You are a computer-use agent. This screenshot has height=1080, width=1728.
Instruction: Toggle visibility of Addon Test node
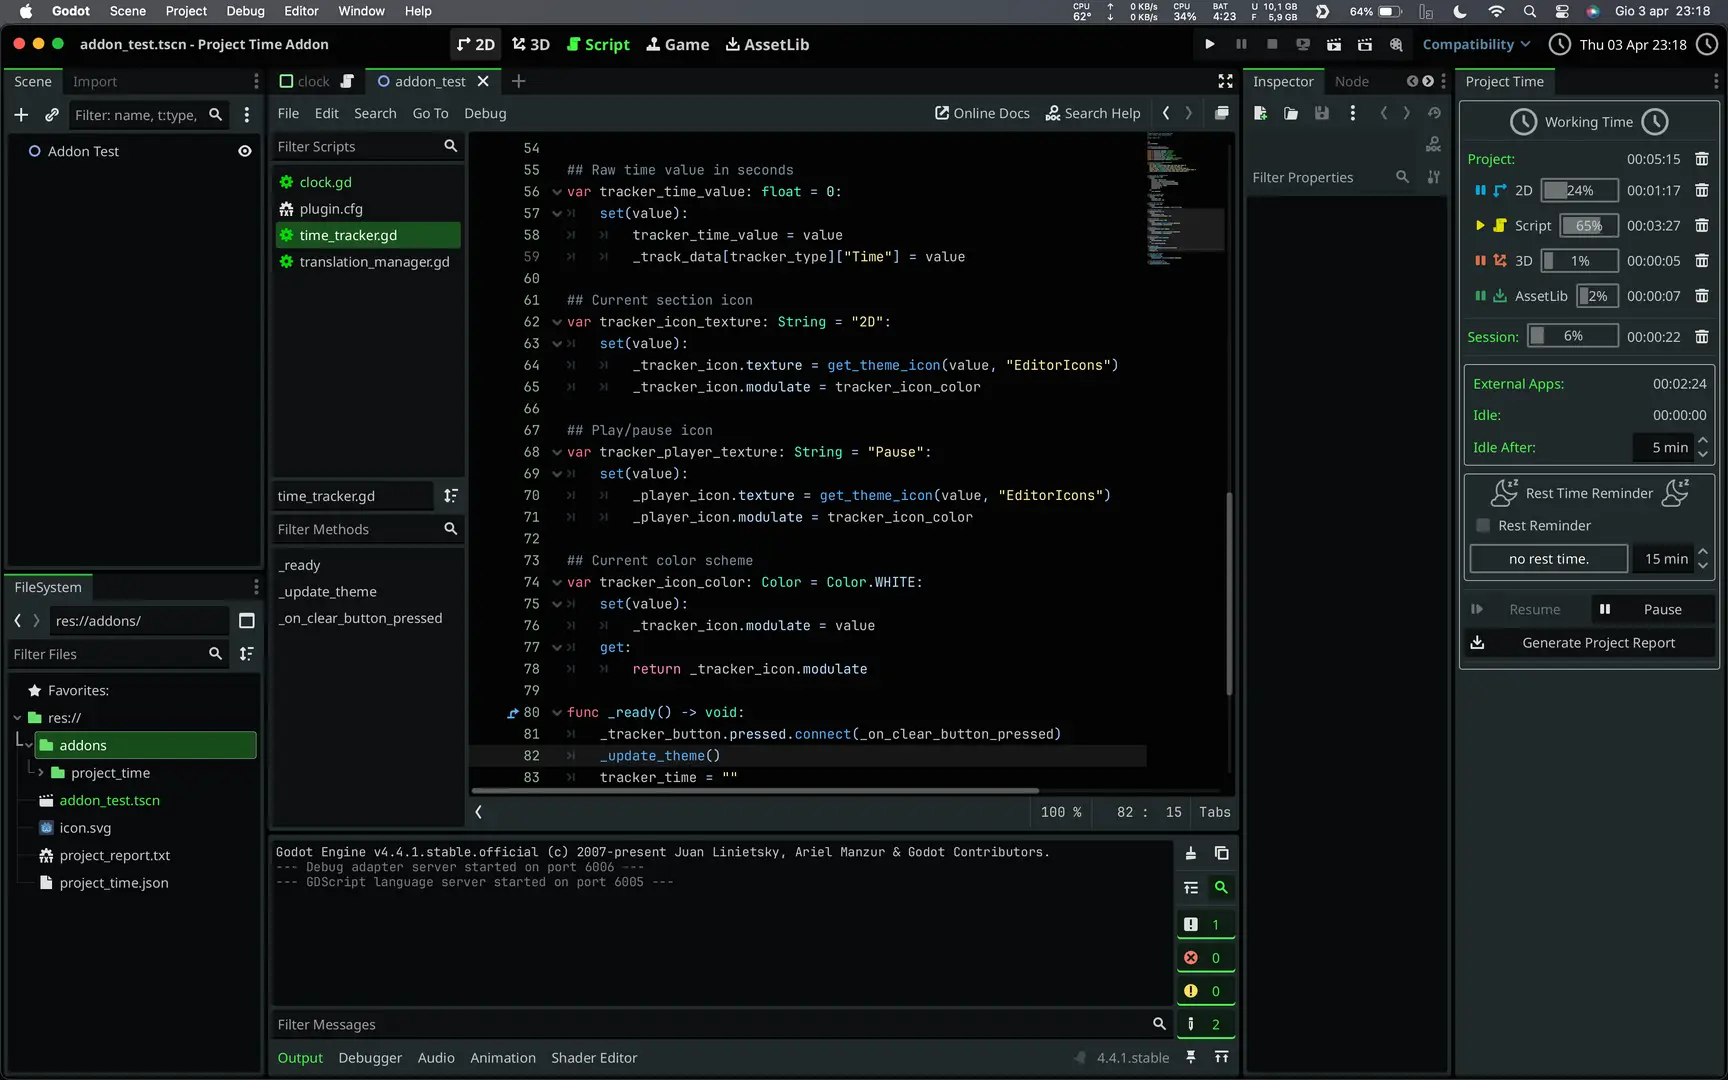(x=244, y=151)
